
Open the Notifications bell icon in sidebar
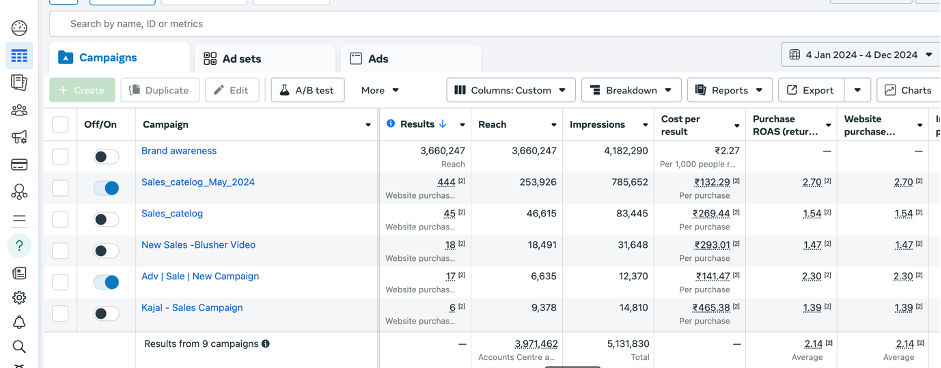pos(19,322)
